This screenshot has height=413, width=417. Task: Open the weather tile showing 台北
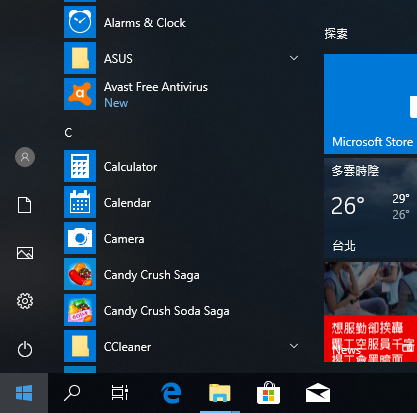click(370, 208)
